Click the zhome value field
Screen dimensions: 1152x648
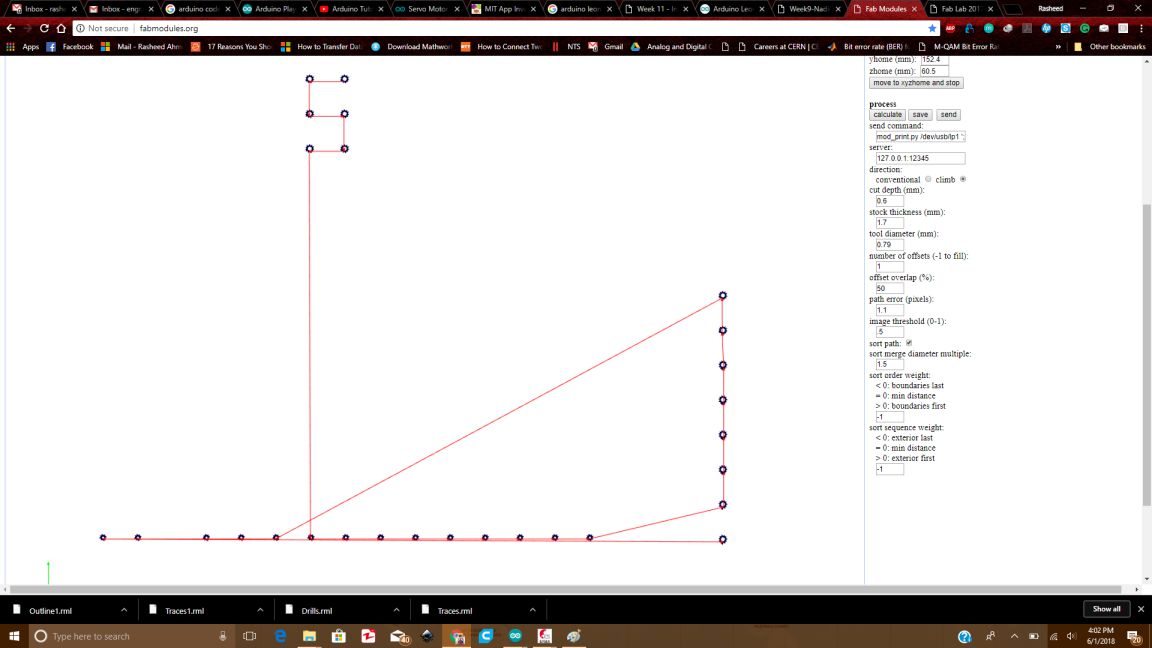(934, 71)
